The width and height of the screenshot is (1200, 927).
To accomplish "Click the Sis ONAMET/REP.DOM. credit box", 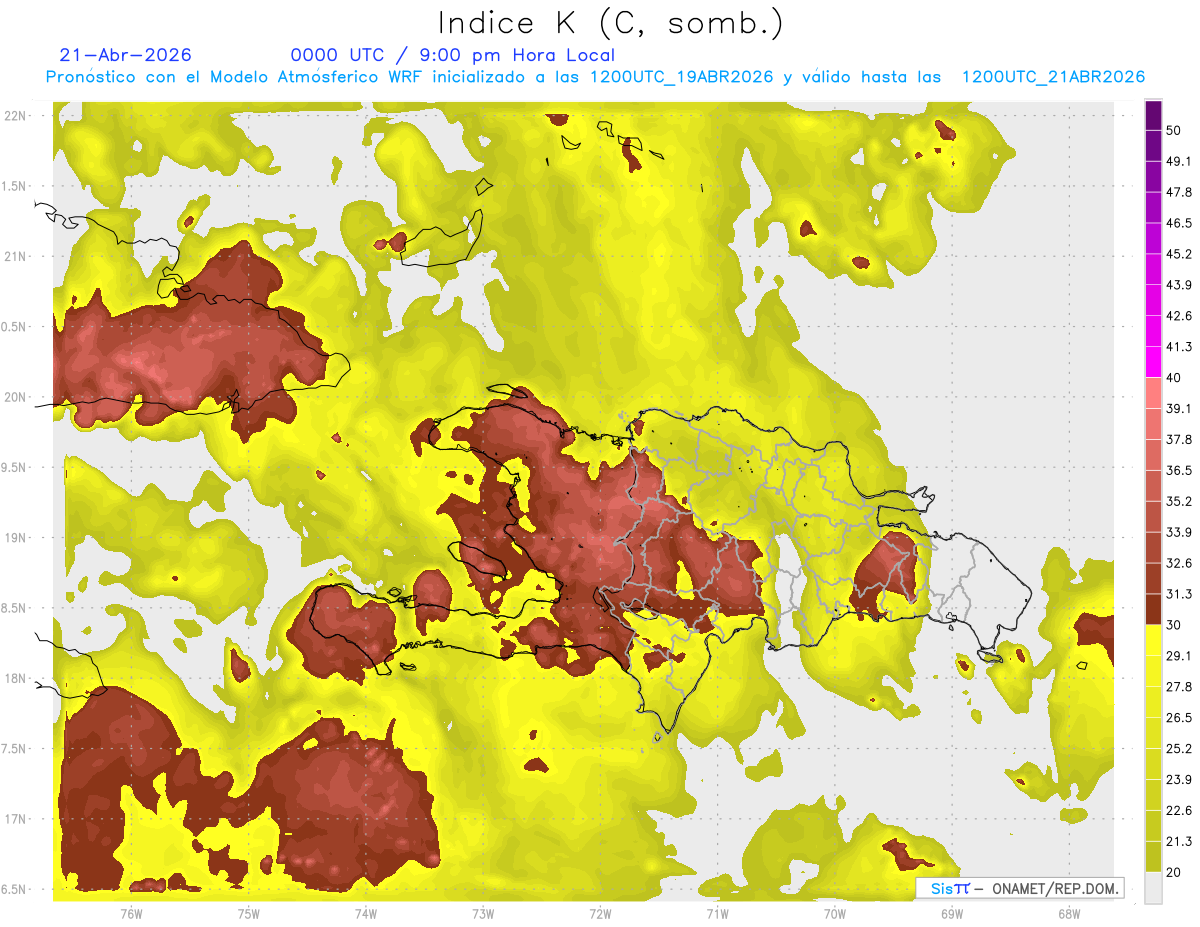I will pyautogui.click(x=1020, y=888).
